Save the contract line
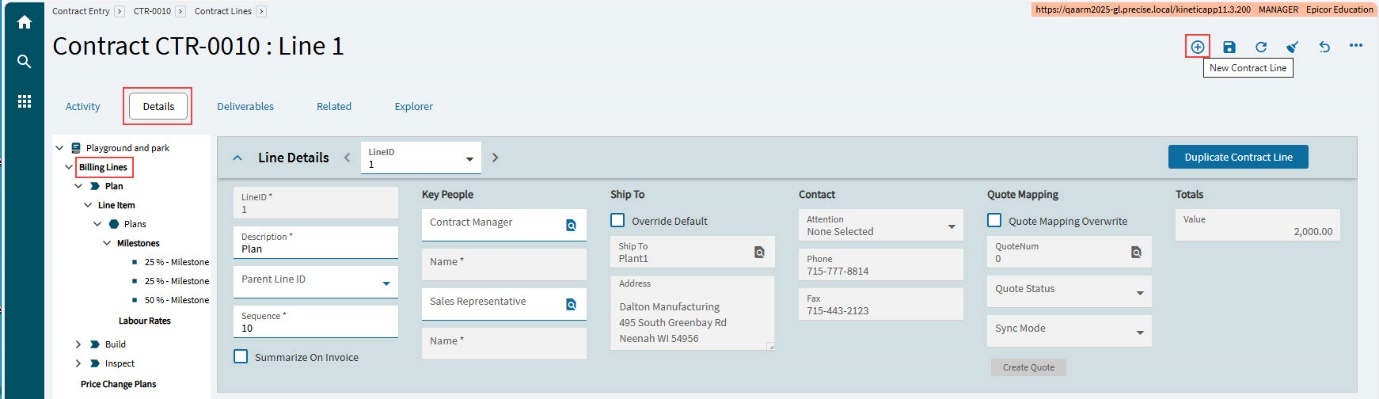Screen dimensions: 1379x399 [1229, 46]
